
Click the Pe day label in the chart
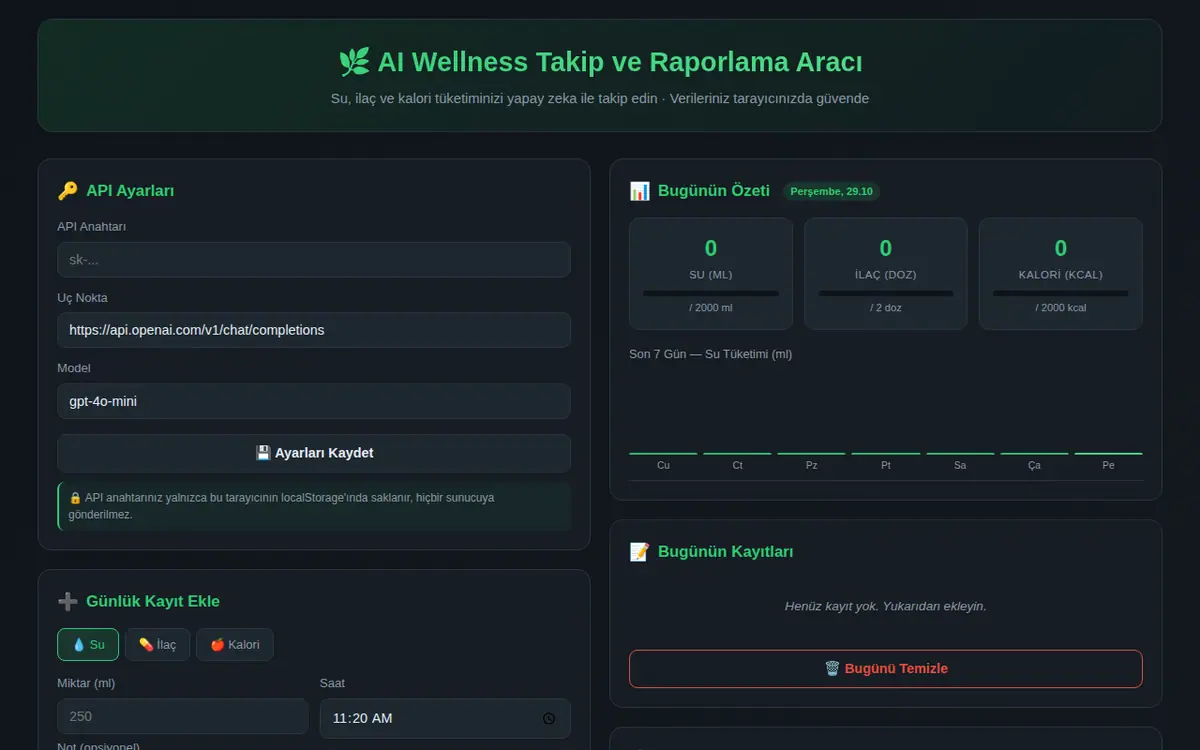pyautogui.click(x=1108, y=465)
